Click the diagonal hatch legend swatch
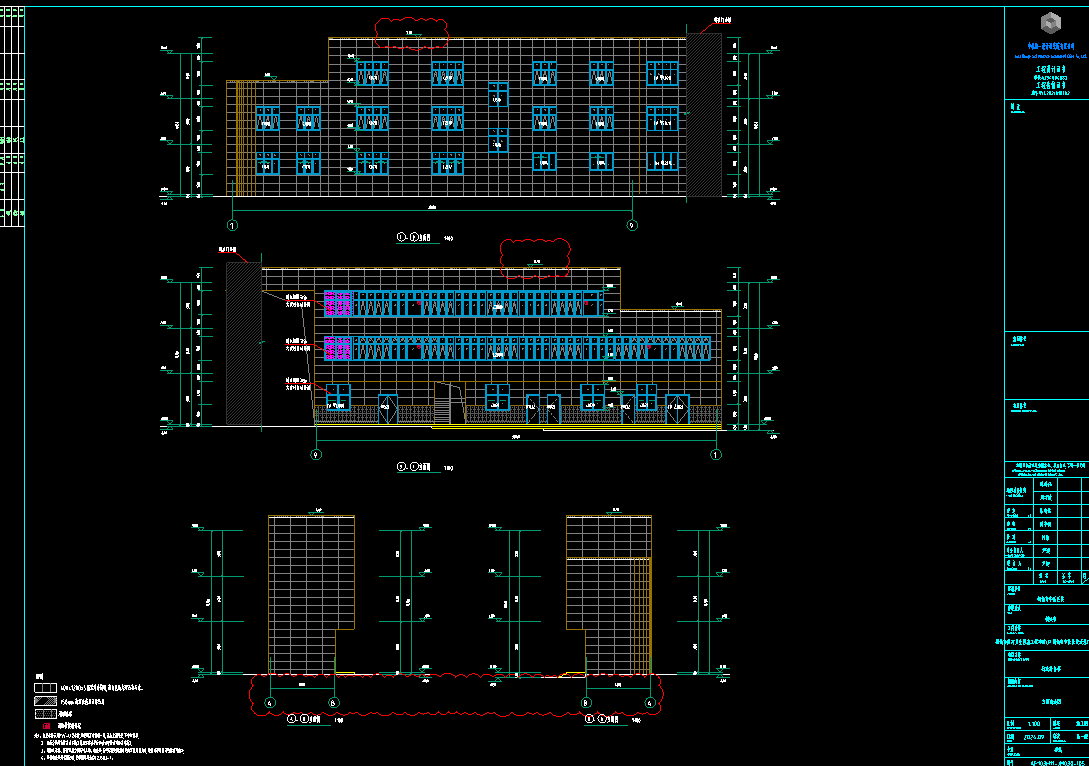Viewport: 1089px width, 766px height. pos(45,701)
